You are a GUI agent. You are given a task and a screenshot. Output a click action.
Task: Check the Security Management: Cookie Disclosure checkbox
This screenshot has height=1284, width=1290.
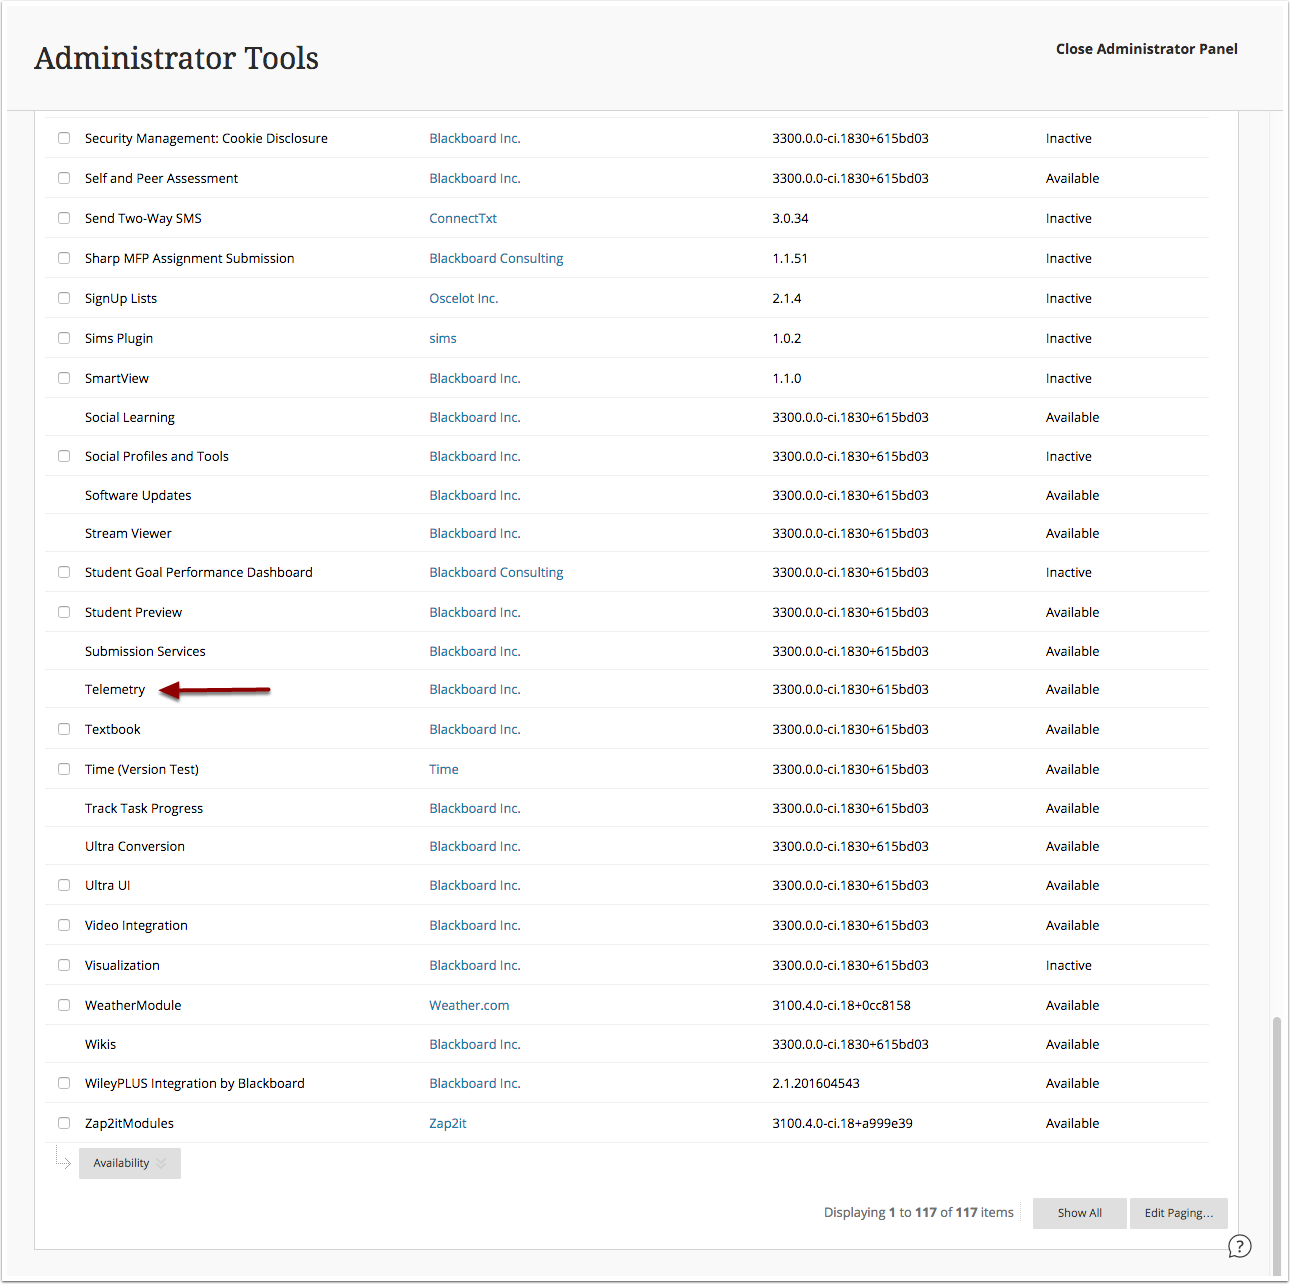coord(64,138)
